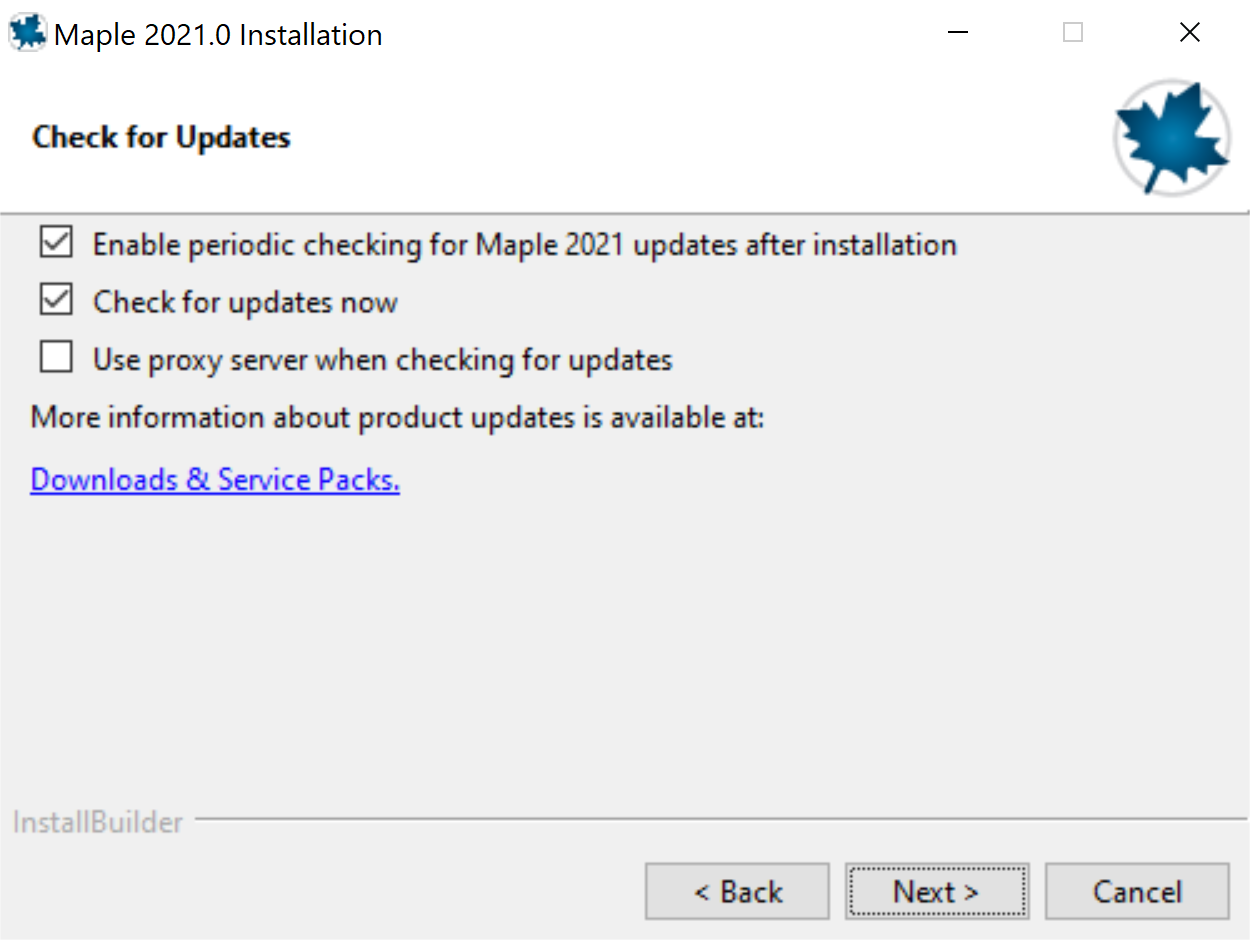
Task: Click the 'Enable periodic checking for Maple 2021' label text
Action: tap(524, 244)
